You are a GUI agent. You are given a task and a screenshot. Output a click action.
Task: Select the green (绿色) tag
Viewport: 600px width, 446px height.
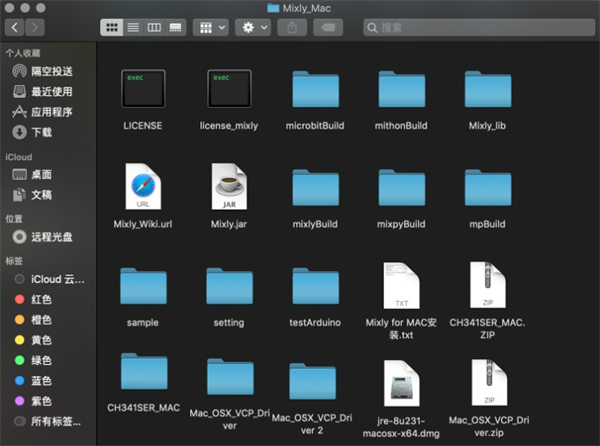(34, 360)
